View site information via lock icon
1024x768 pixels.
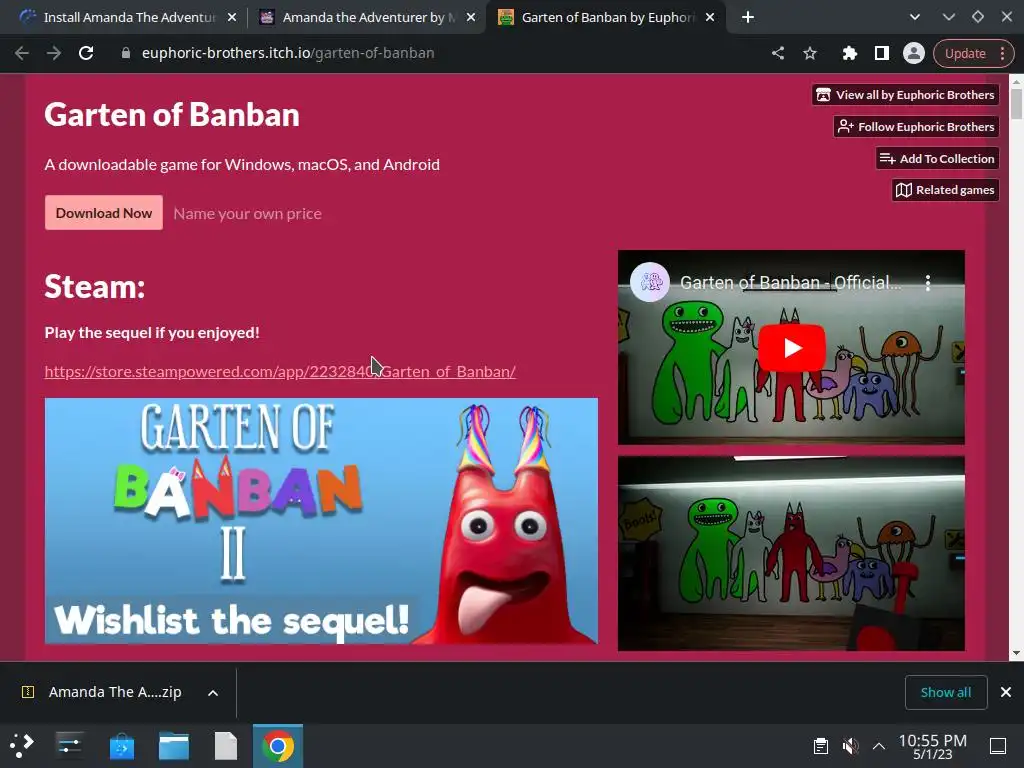click(126, 53)
